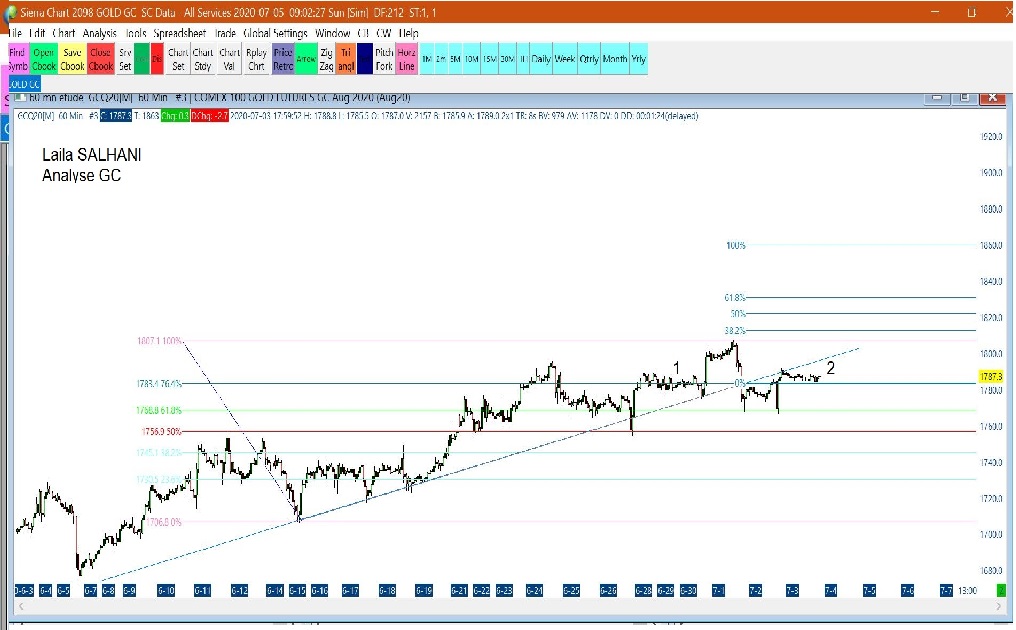
Task: Click the 1807.1 100% retracement label
Action: 159,341
